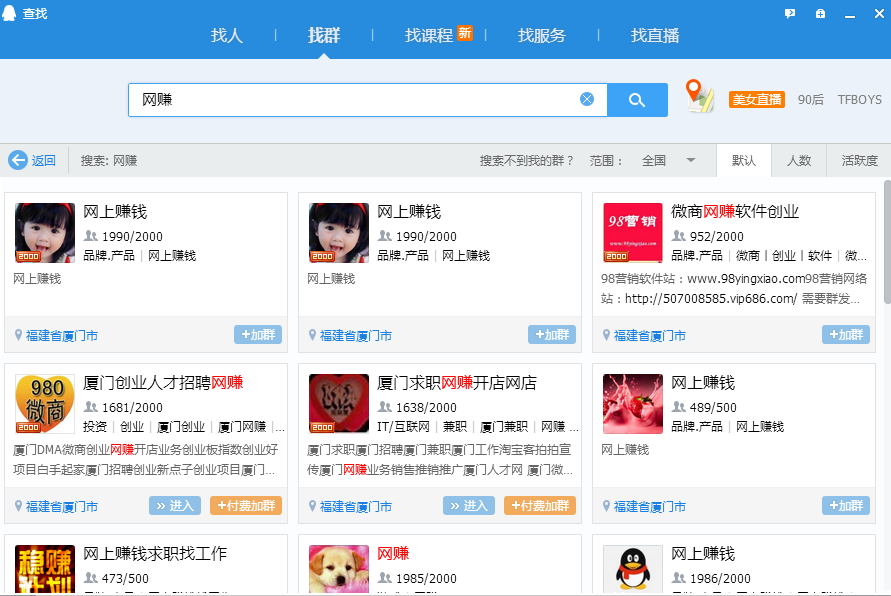The image size is (891, 596).
Task: Click the search magnifier button
Action: pyautogui.click(x=637, y=99)
